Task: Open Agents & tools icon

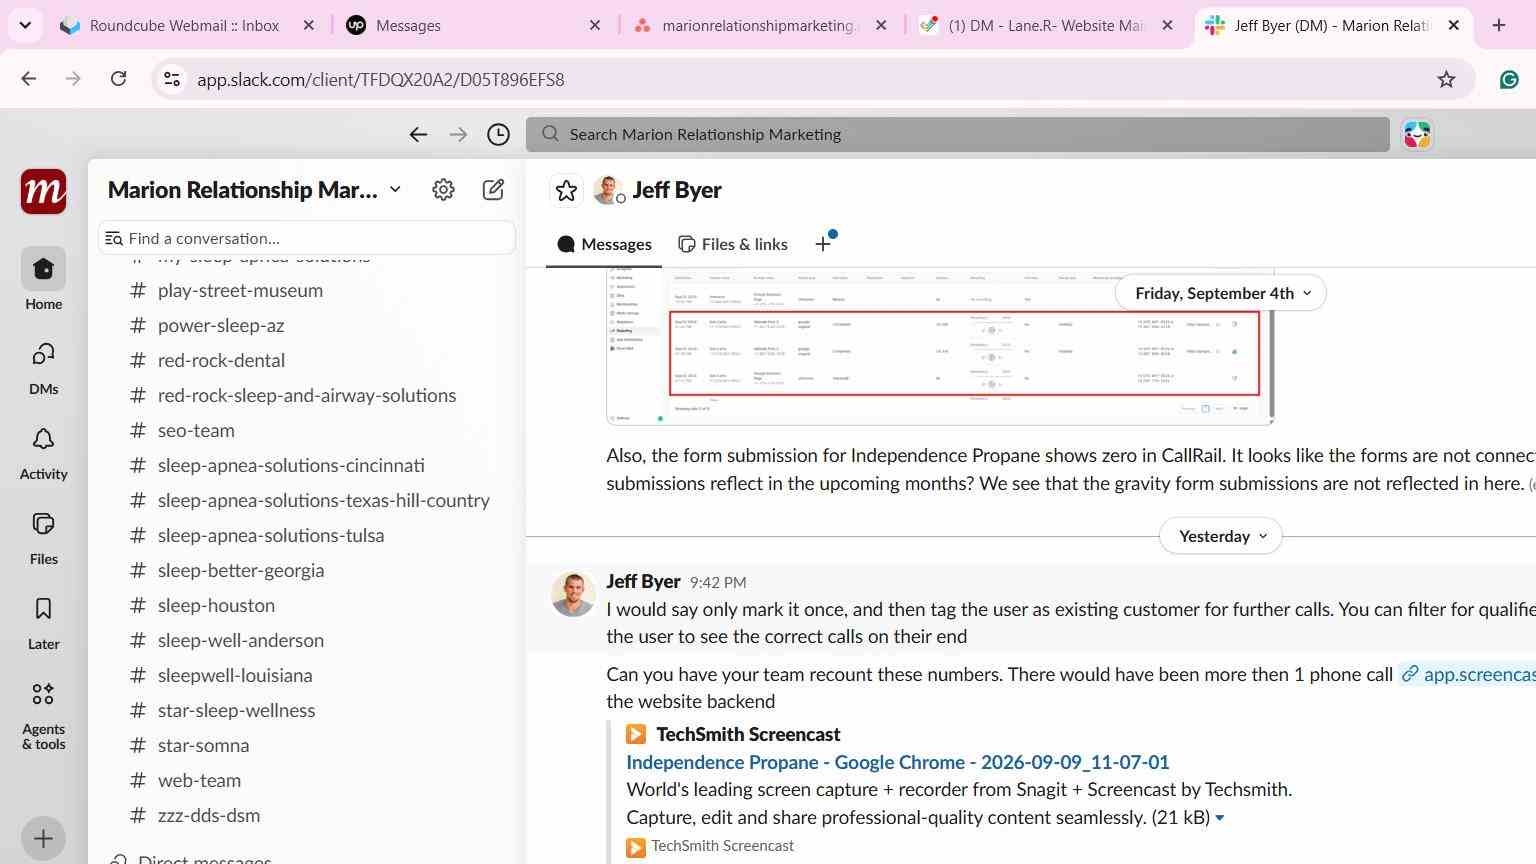Action: pos(43,695)
